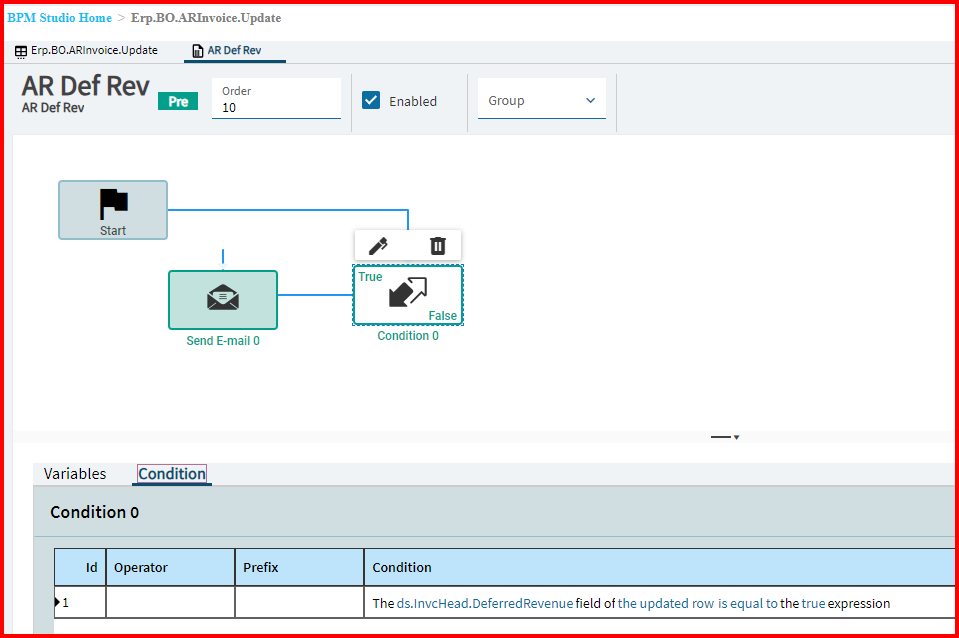Click the grid icon on Erp.BO.ARInvoice.Update tab
Screen dimensions: 959x638
click(21, 51)
